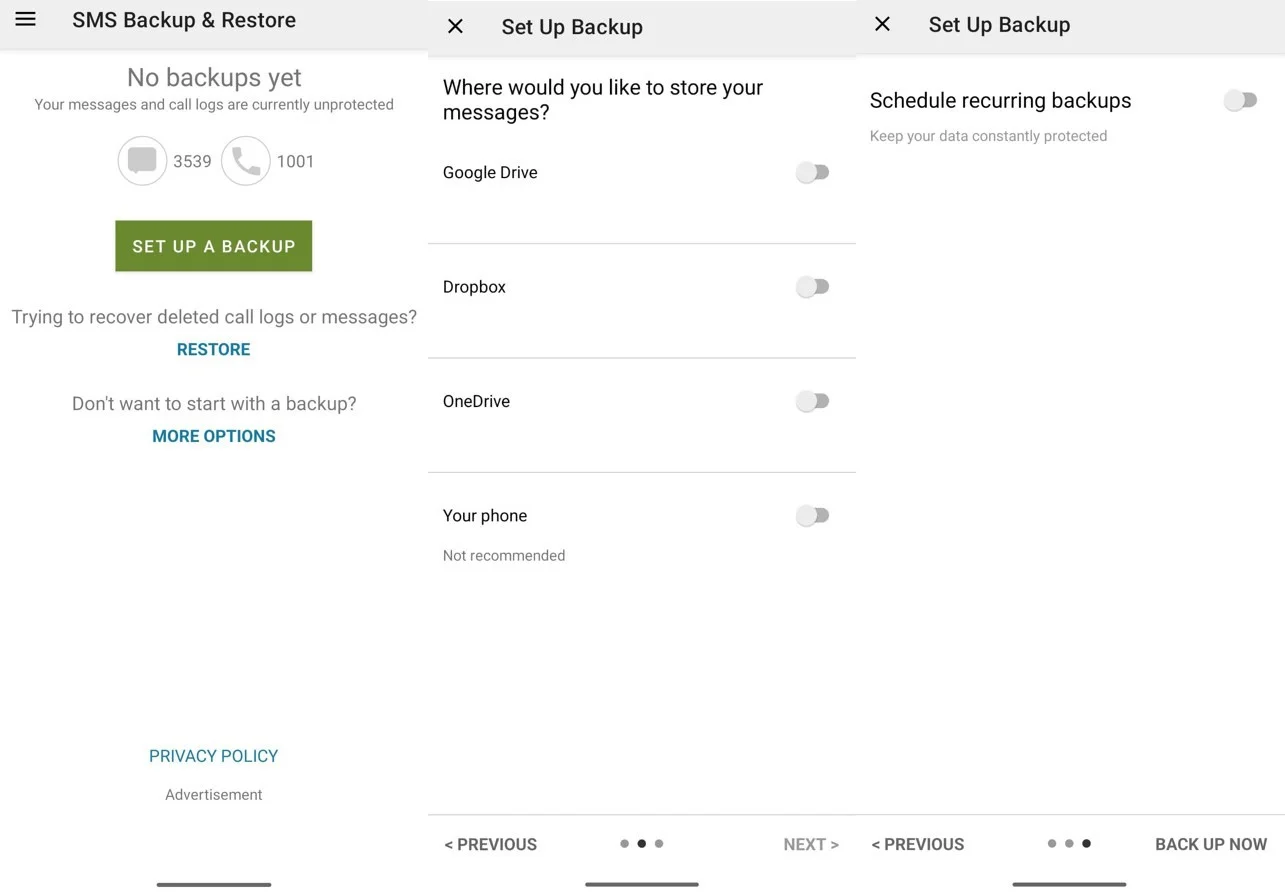Click the SET UP A BACKUP button
Image resolution: width=1285 pixels, height=895 pixels.
coord(213,245)
